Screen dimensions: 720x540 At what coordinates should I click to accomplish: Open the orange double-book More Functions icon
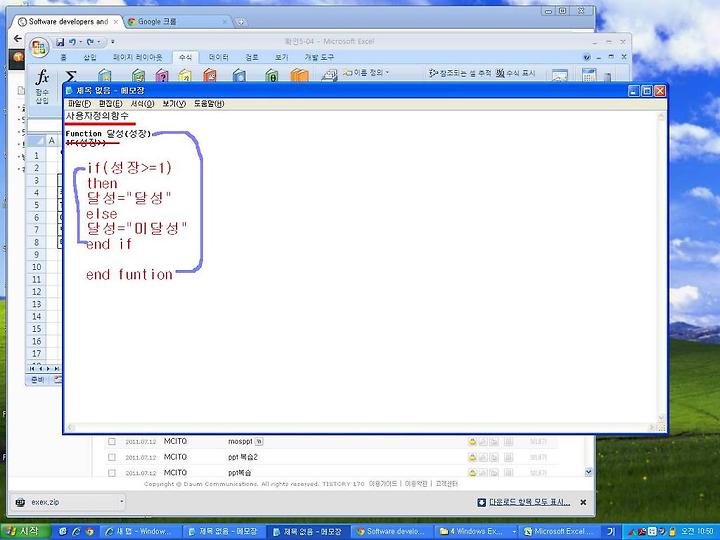(299, 76)
